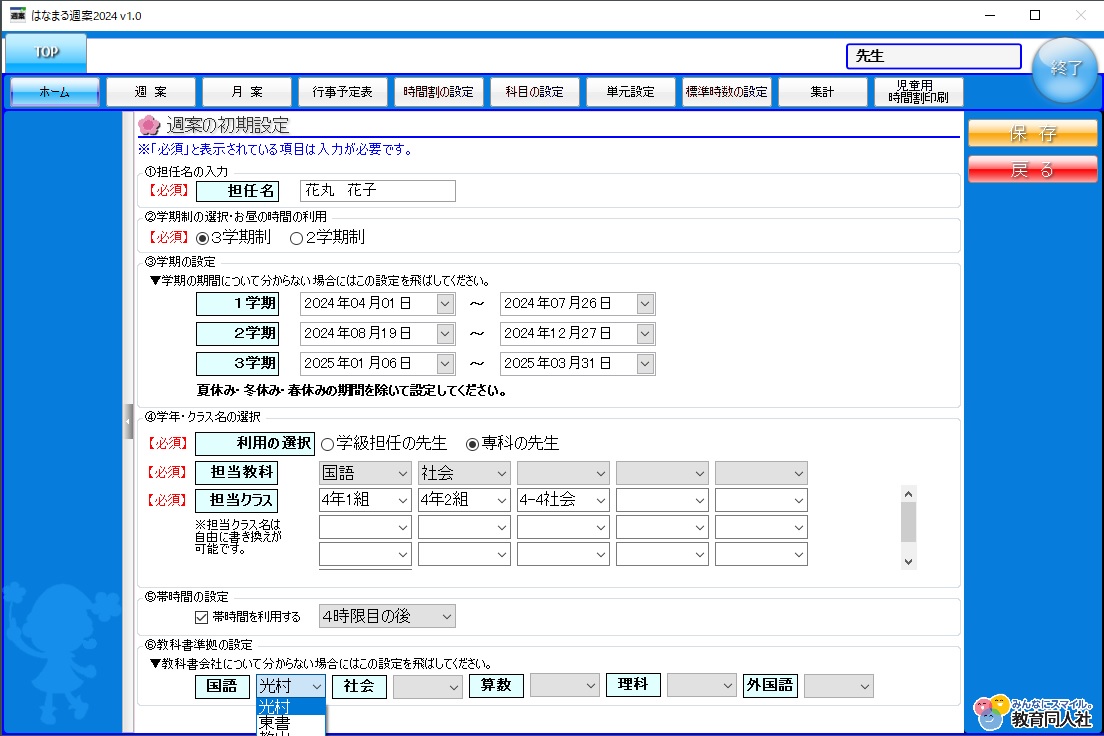Click the class list scroll down arrow
The width and height of the screenshot is (1104, 736).
coord(908,561)
